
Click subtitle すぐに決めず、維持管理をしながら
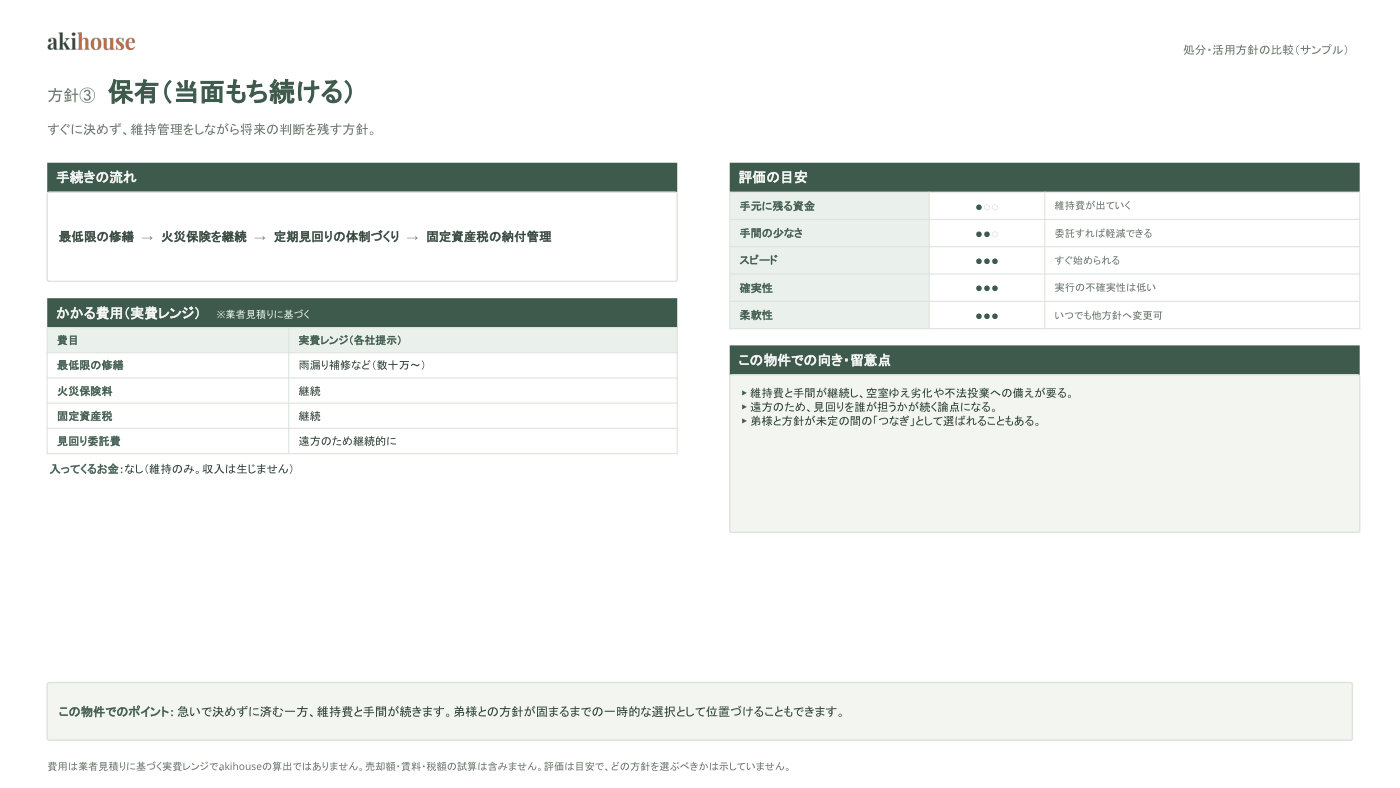[x=211, y=130]
